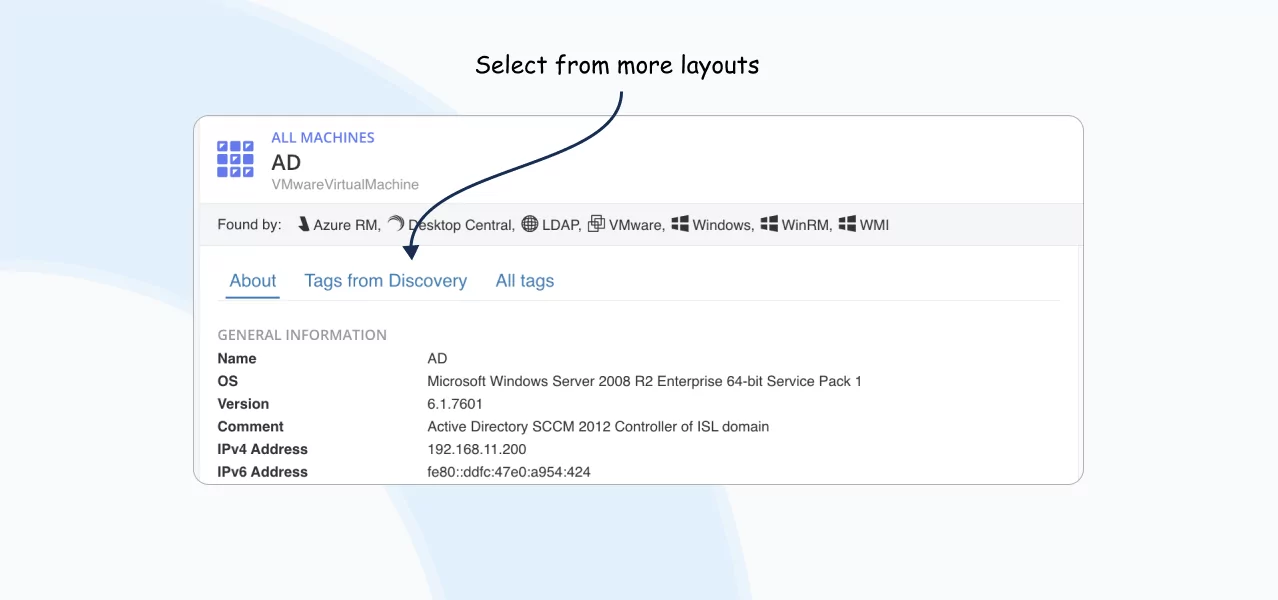Click the Found by label

(250, 225)
